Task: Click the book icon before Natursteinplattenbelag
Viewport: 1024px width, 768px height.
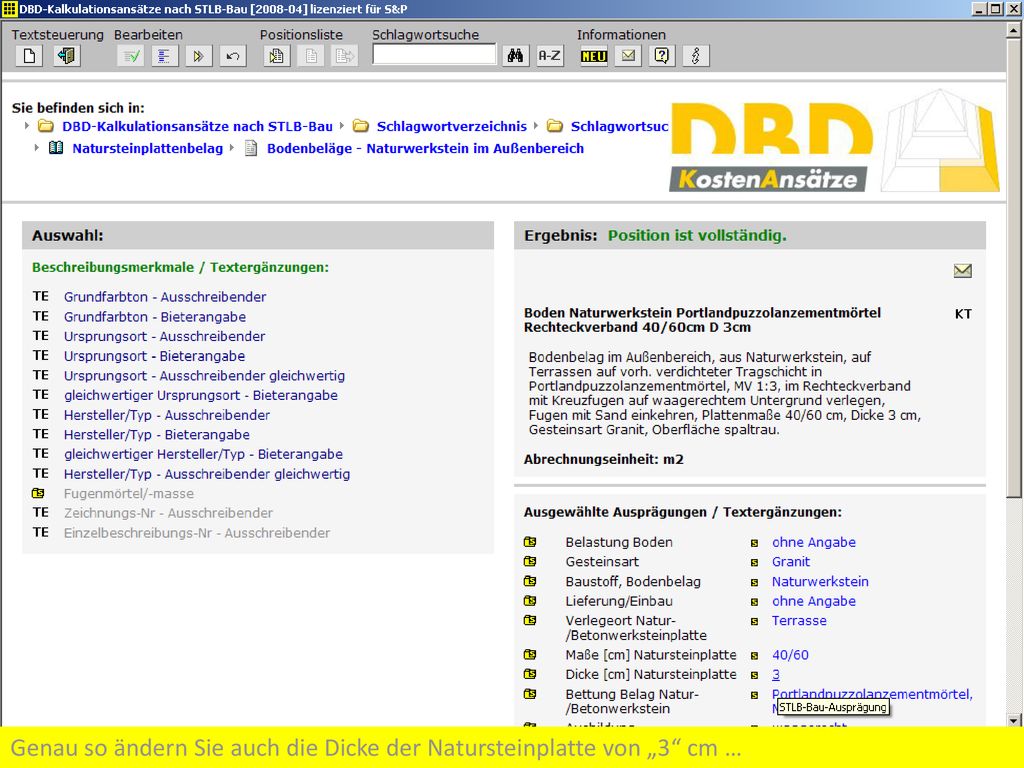Action: coord(56,148)
